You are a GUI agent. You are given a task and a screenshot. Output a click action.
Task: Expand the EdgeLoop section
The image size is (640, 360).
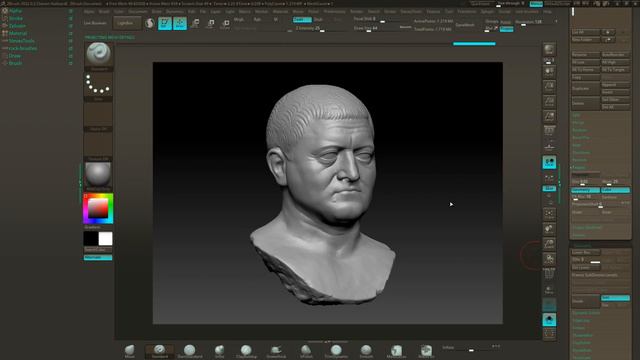tap(581, 320)
